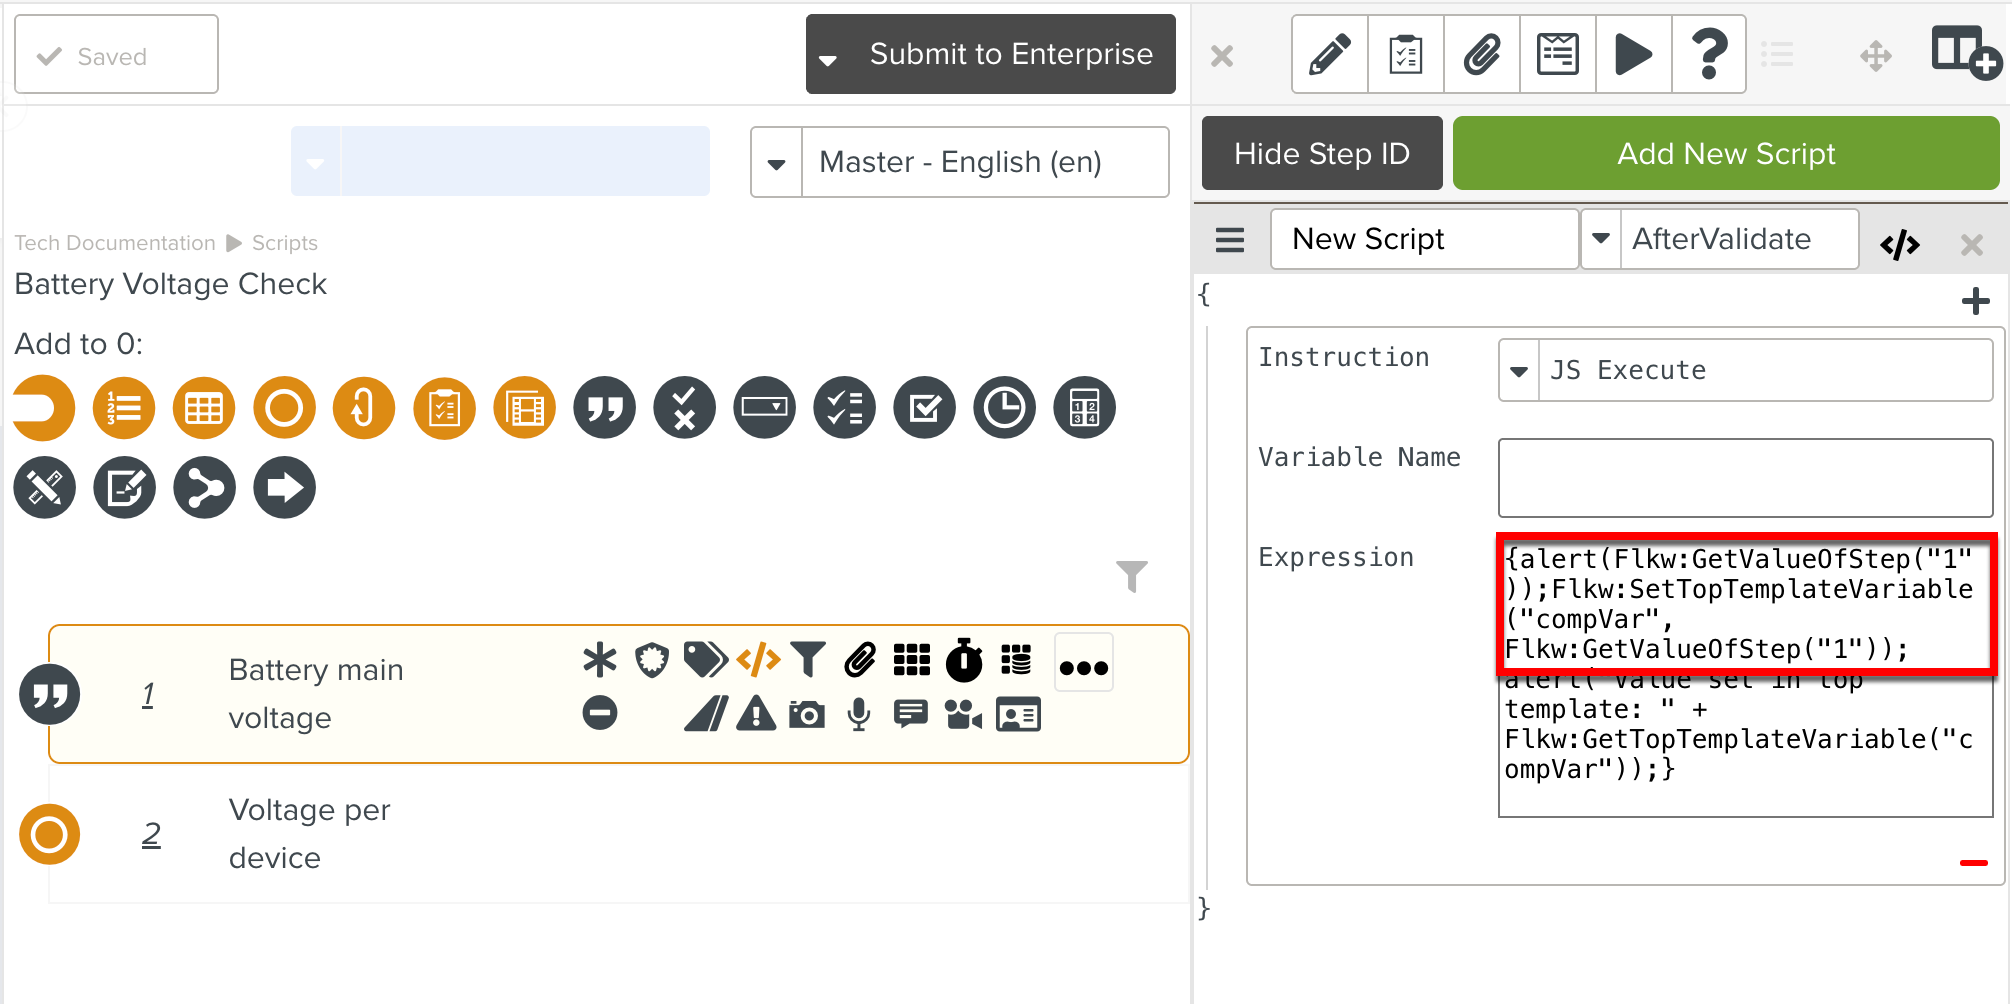This screenshot has width=2012, height=1004.
Task: Toggle script code view icon
Action: coord(1900,244)
